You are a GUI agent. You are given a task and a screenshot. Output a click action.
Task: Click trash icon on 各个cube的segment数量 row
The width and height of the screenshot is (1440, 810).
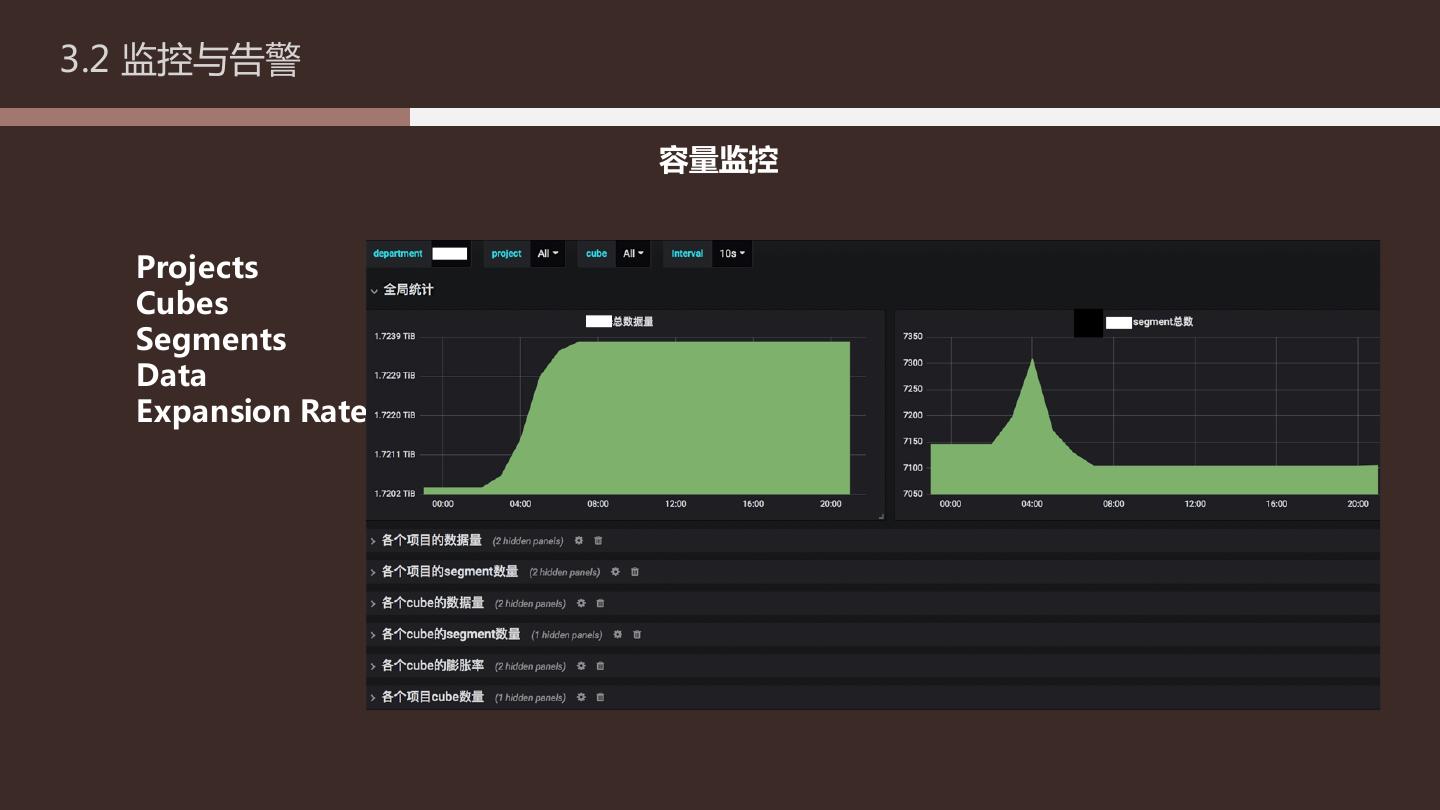(x=637, y=634)
